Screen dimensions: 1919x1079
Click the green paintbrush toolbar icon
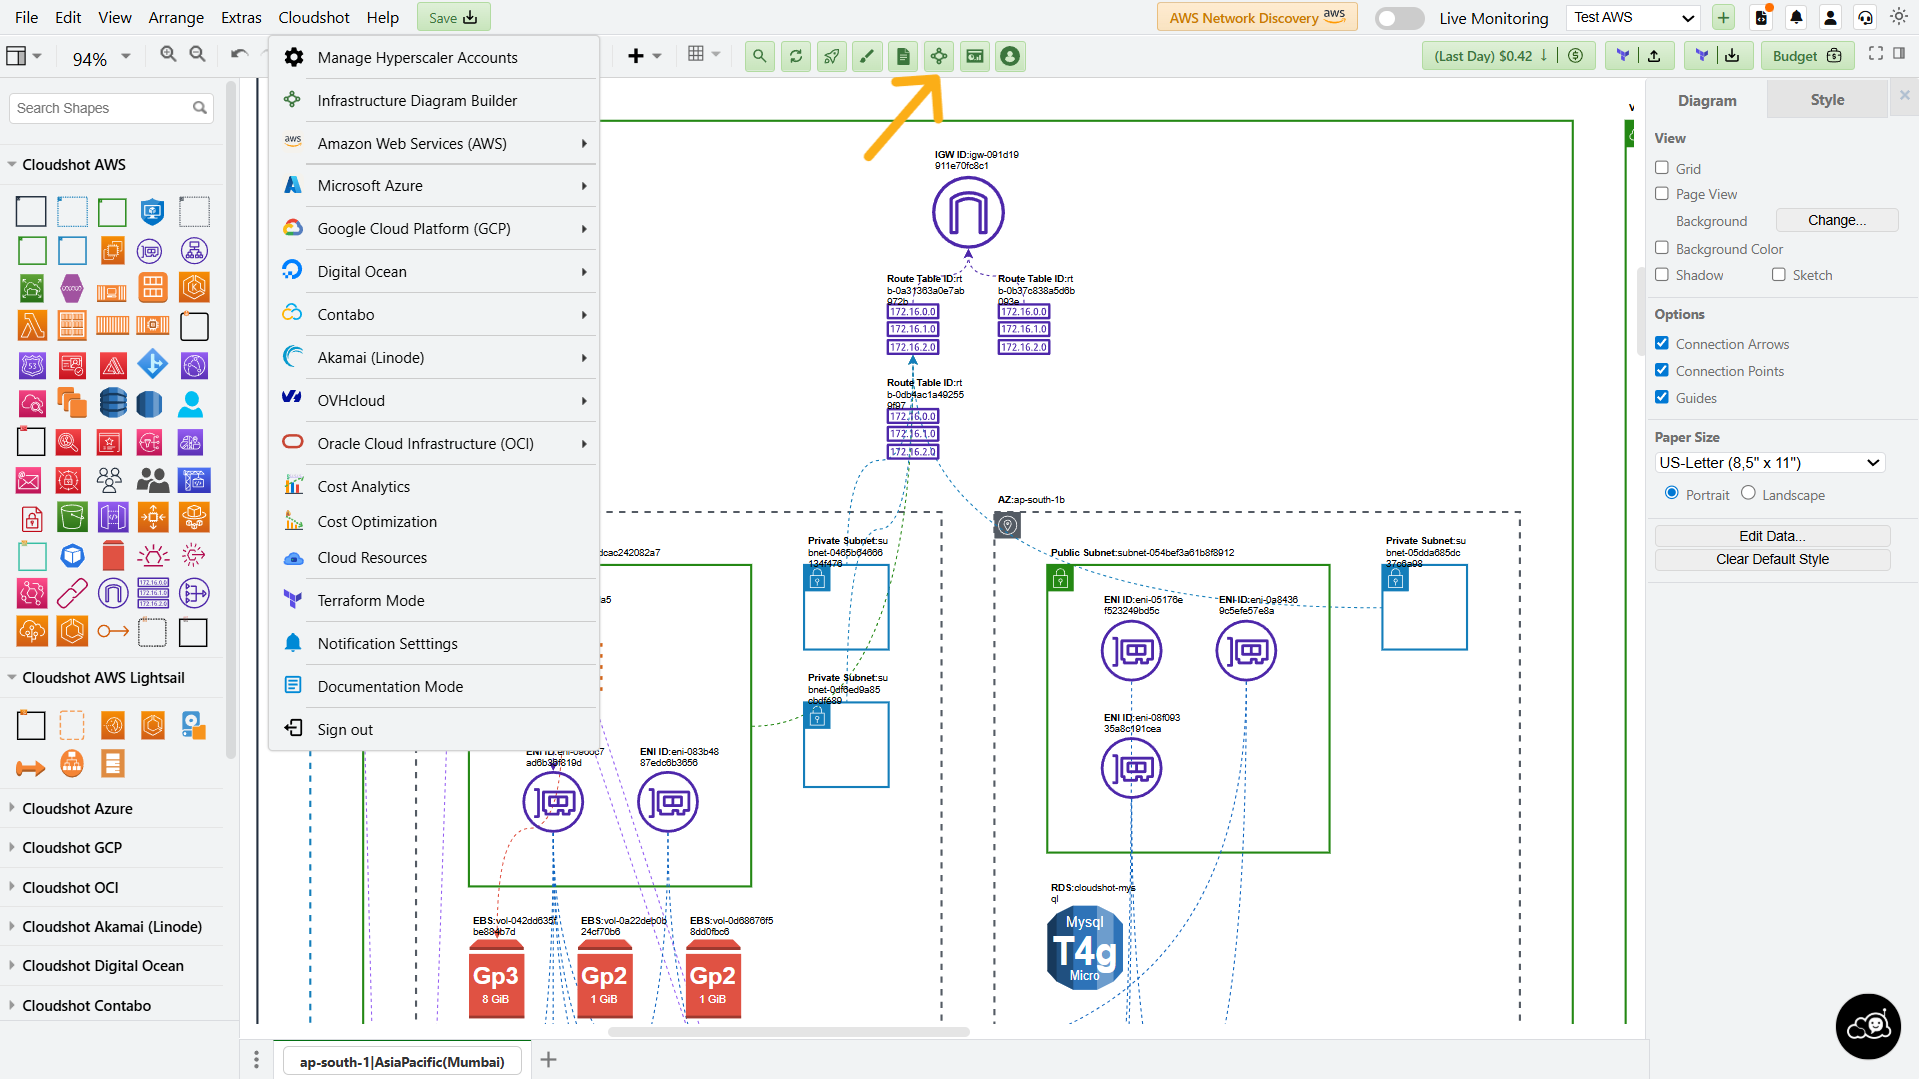pos(868,56)
